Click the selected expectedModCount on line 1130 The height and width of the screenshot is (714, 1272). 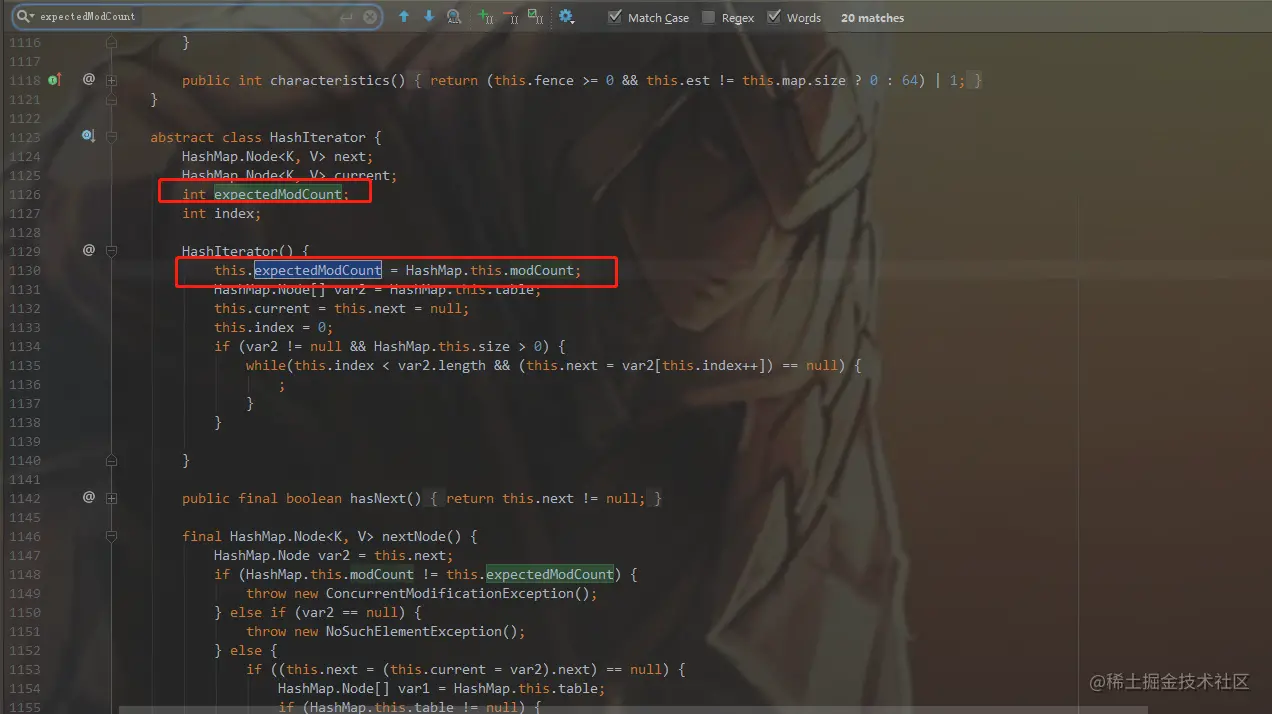[318, 270]
